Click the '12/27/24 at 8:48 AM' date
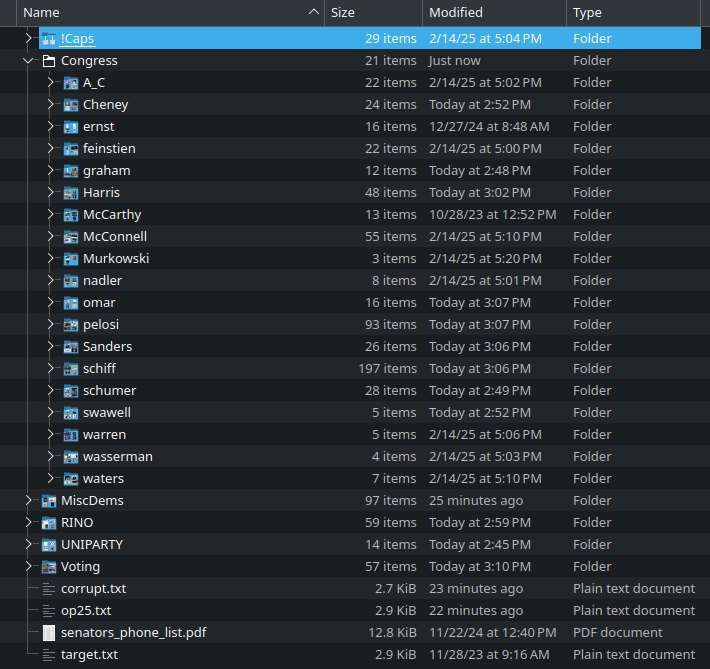 (489, 127)
